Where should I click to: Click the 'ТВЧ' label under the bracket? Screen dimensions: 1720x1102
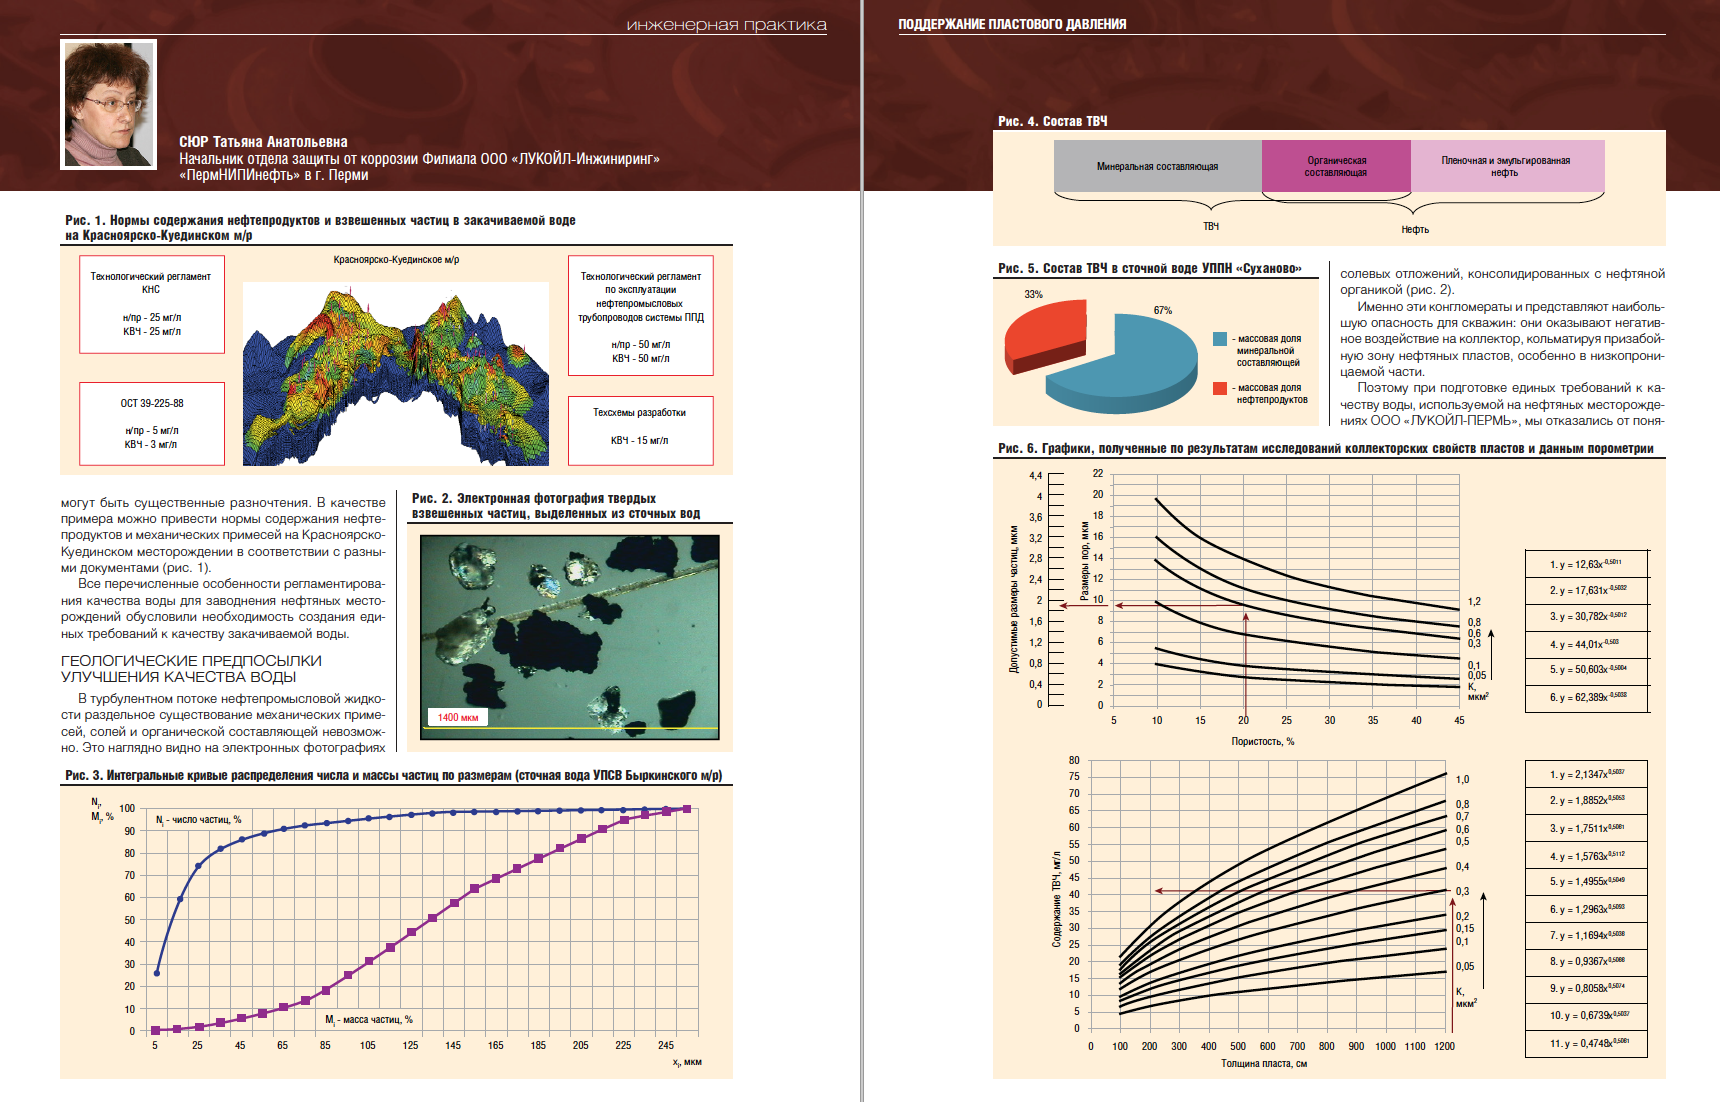pos(1211,227)
